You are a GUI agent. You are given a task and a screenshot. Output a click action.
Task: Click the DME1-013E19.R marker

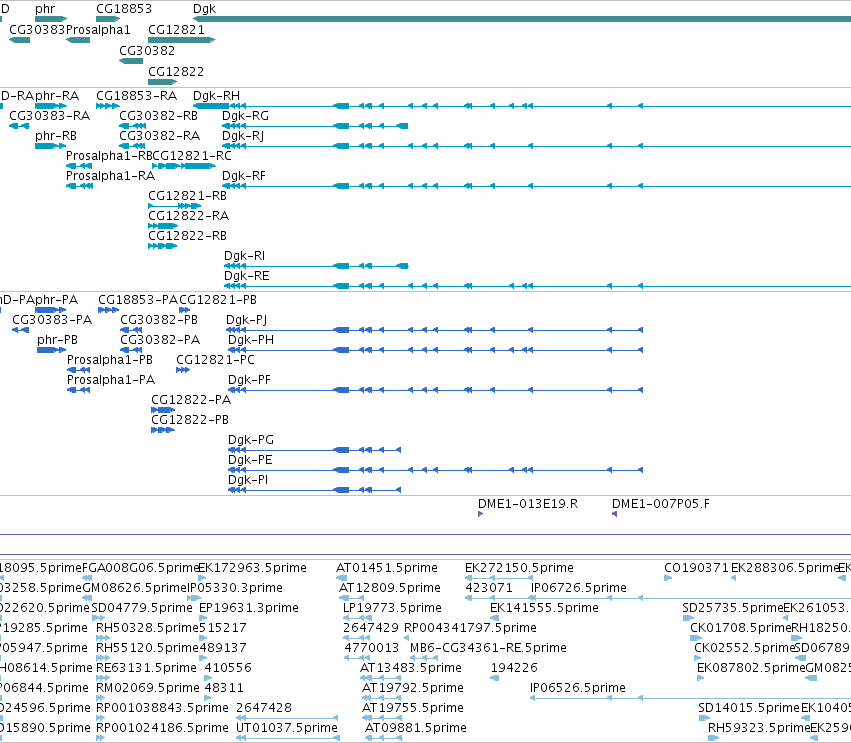point(480,514)
